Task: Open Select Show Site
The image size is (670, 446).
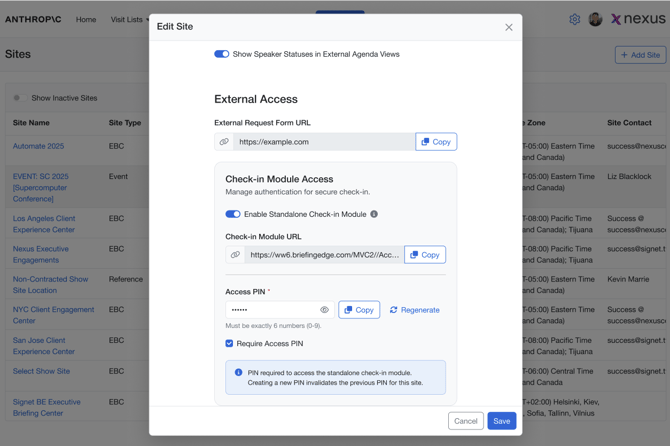Action: [x=41, y=371]
